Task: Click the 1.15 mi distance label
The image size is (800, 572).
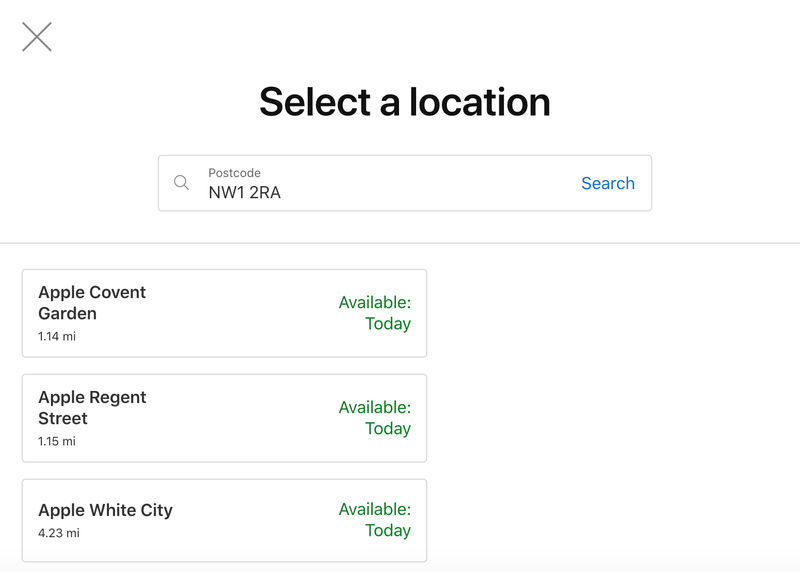Action: (x=57, y=441)
